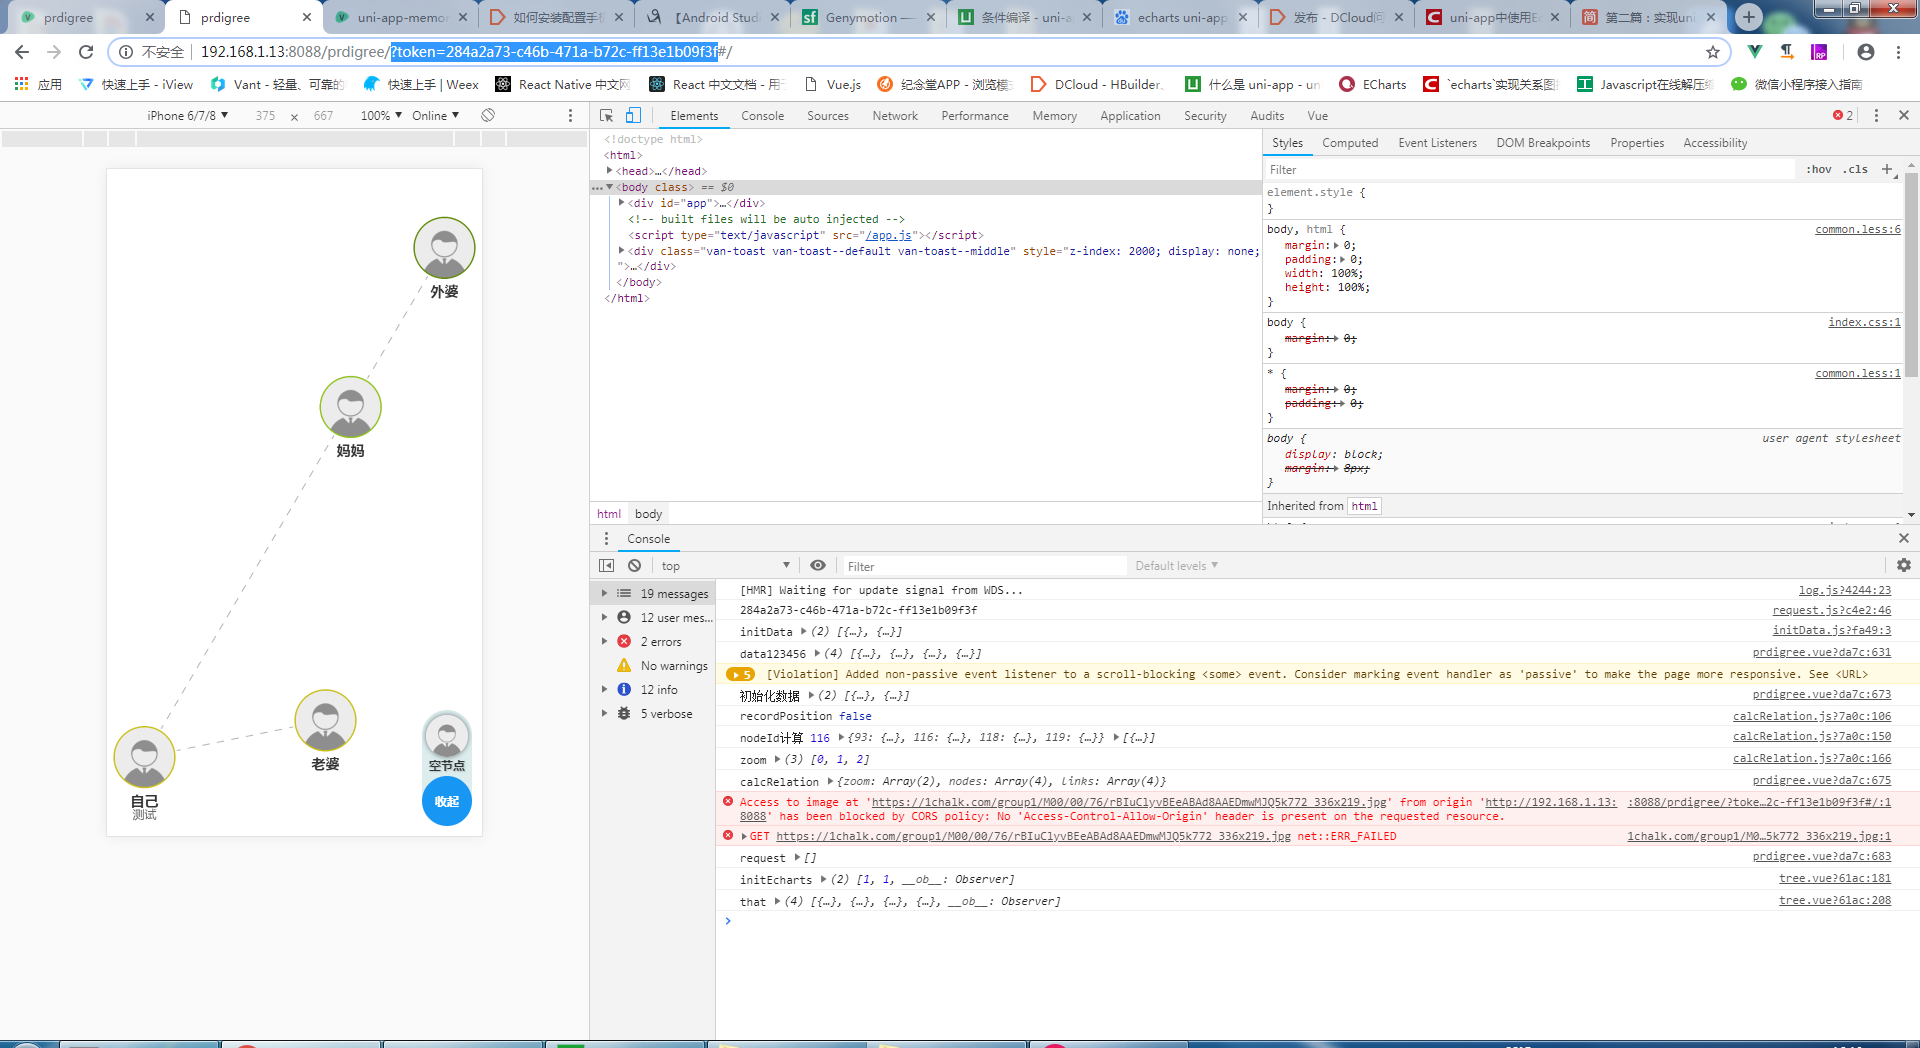Open the ECharts bookmark
Image resolution: width=1920 pixels, height=1048 pixels.
click(1373, 84)
